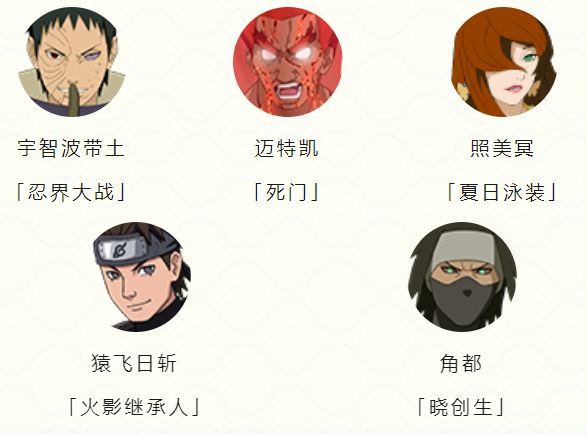Select the 「死门」 subtitle
587x435 pixels.
coord(287,192)
